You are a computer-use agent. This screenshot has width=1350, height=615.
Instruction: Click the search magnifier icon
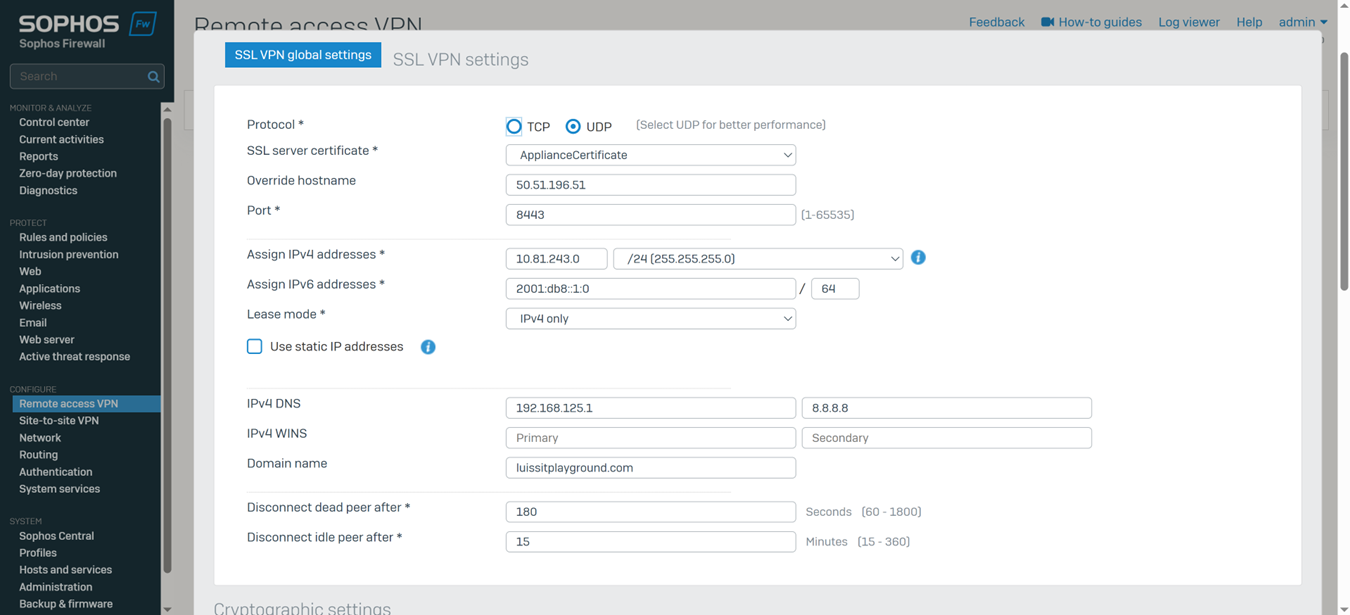point(153,77)
